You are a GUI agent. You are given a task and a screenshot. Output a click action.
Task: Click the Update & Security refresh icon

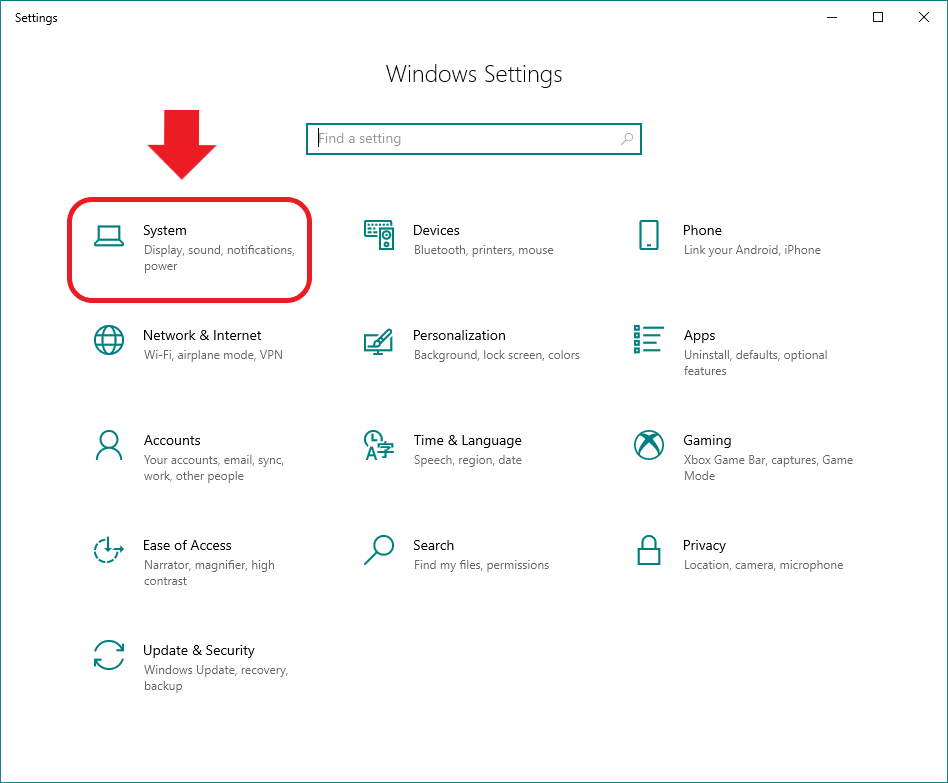pyautogui.click(x=109, y=655)
